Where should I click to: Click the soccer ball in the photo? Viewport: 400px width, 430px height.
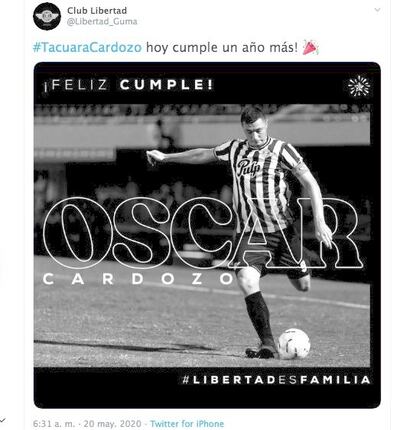coord(294,344)
